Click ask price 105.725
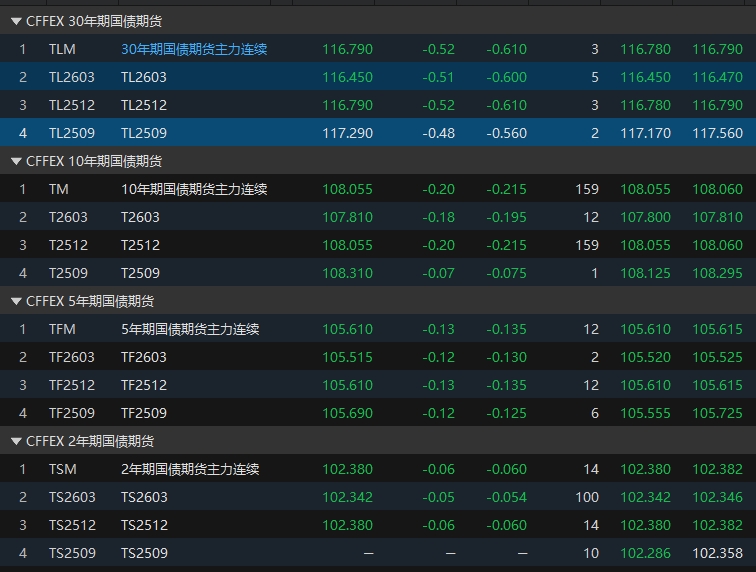 [717, 413]
